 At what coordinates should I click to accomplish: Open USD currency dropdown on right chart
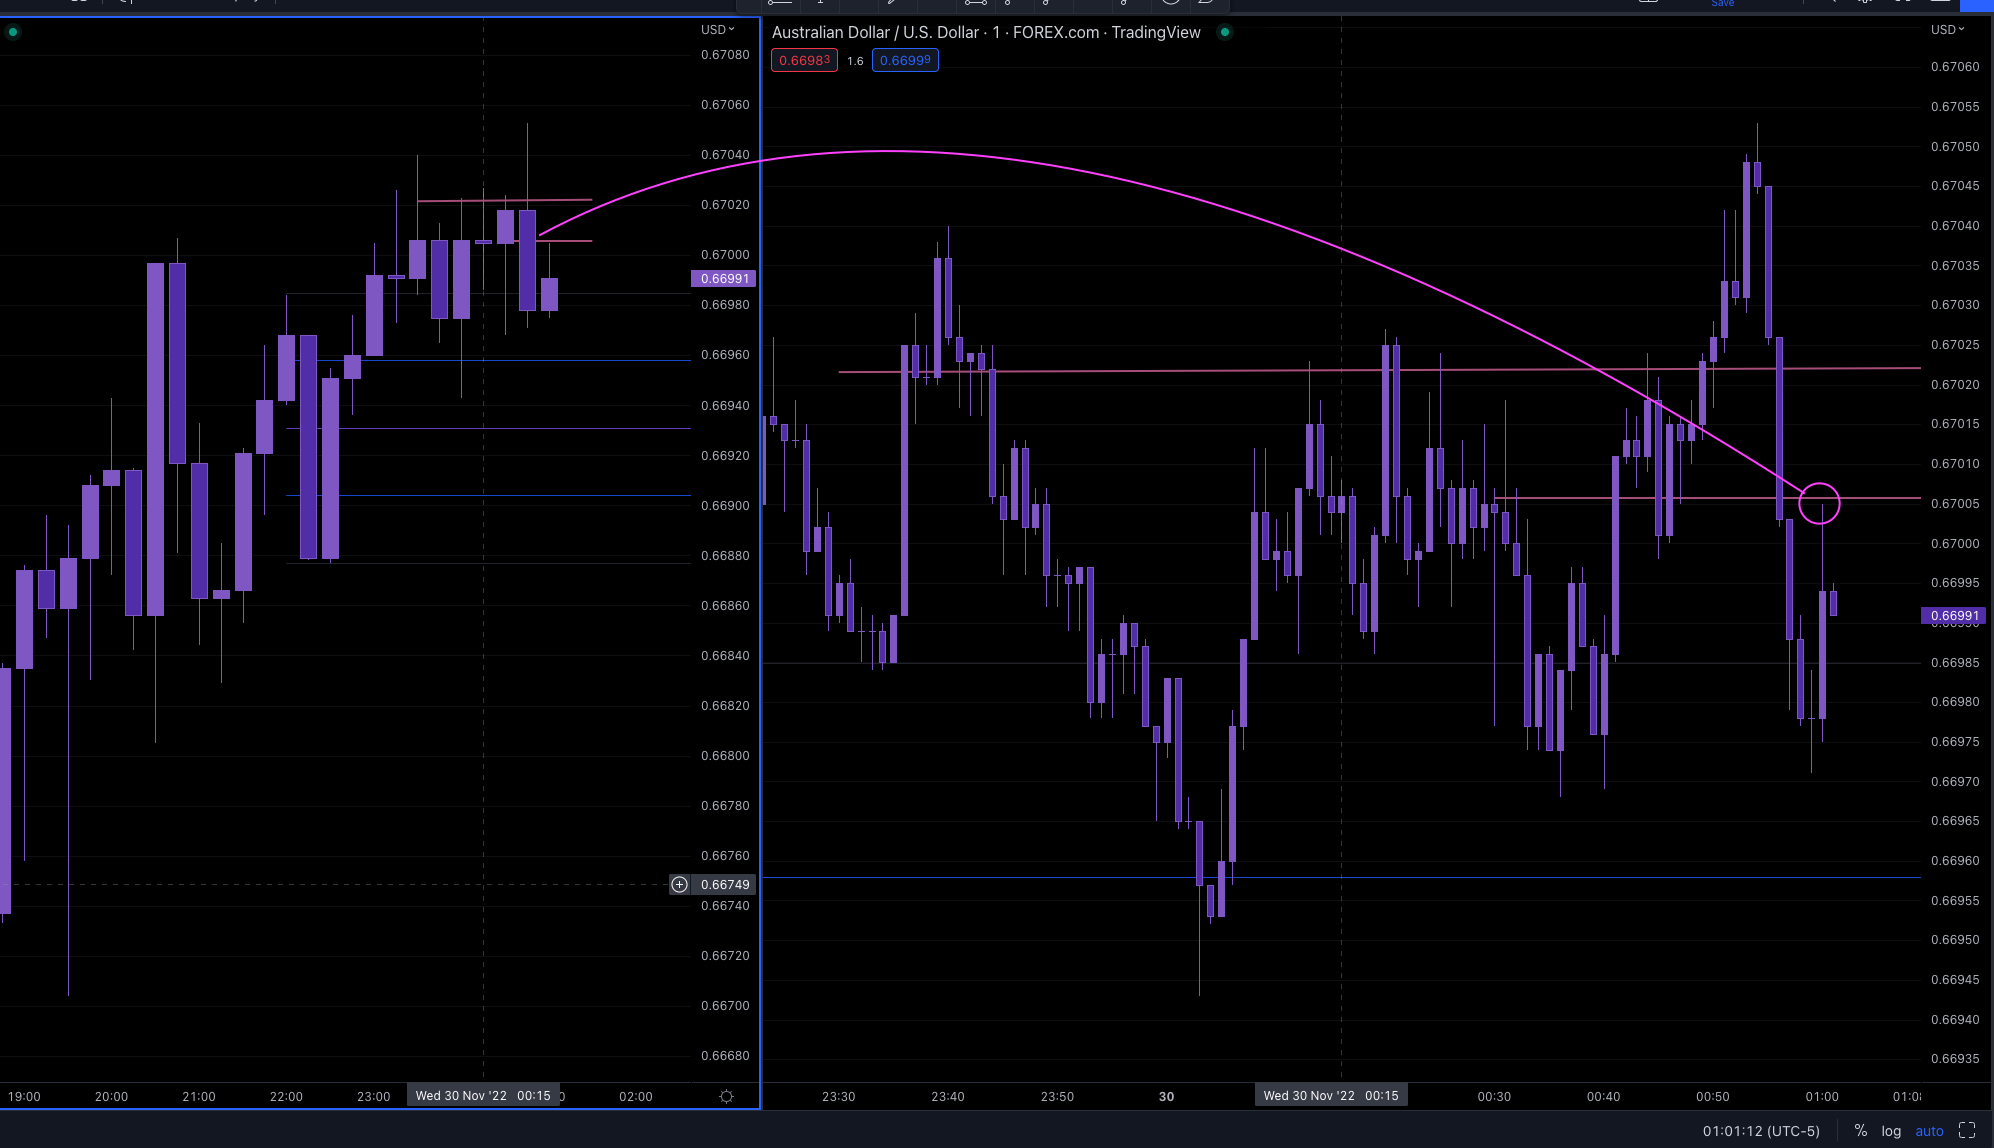pos(1947,29)
